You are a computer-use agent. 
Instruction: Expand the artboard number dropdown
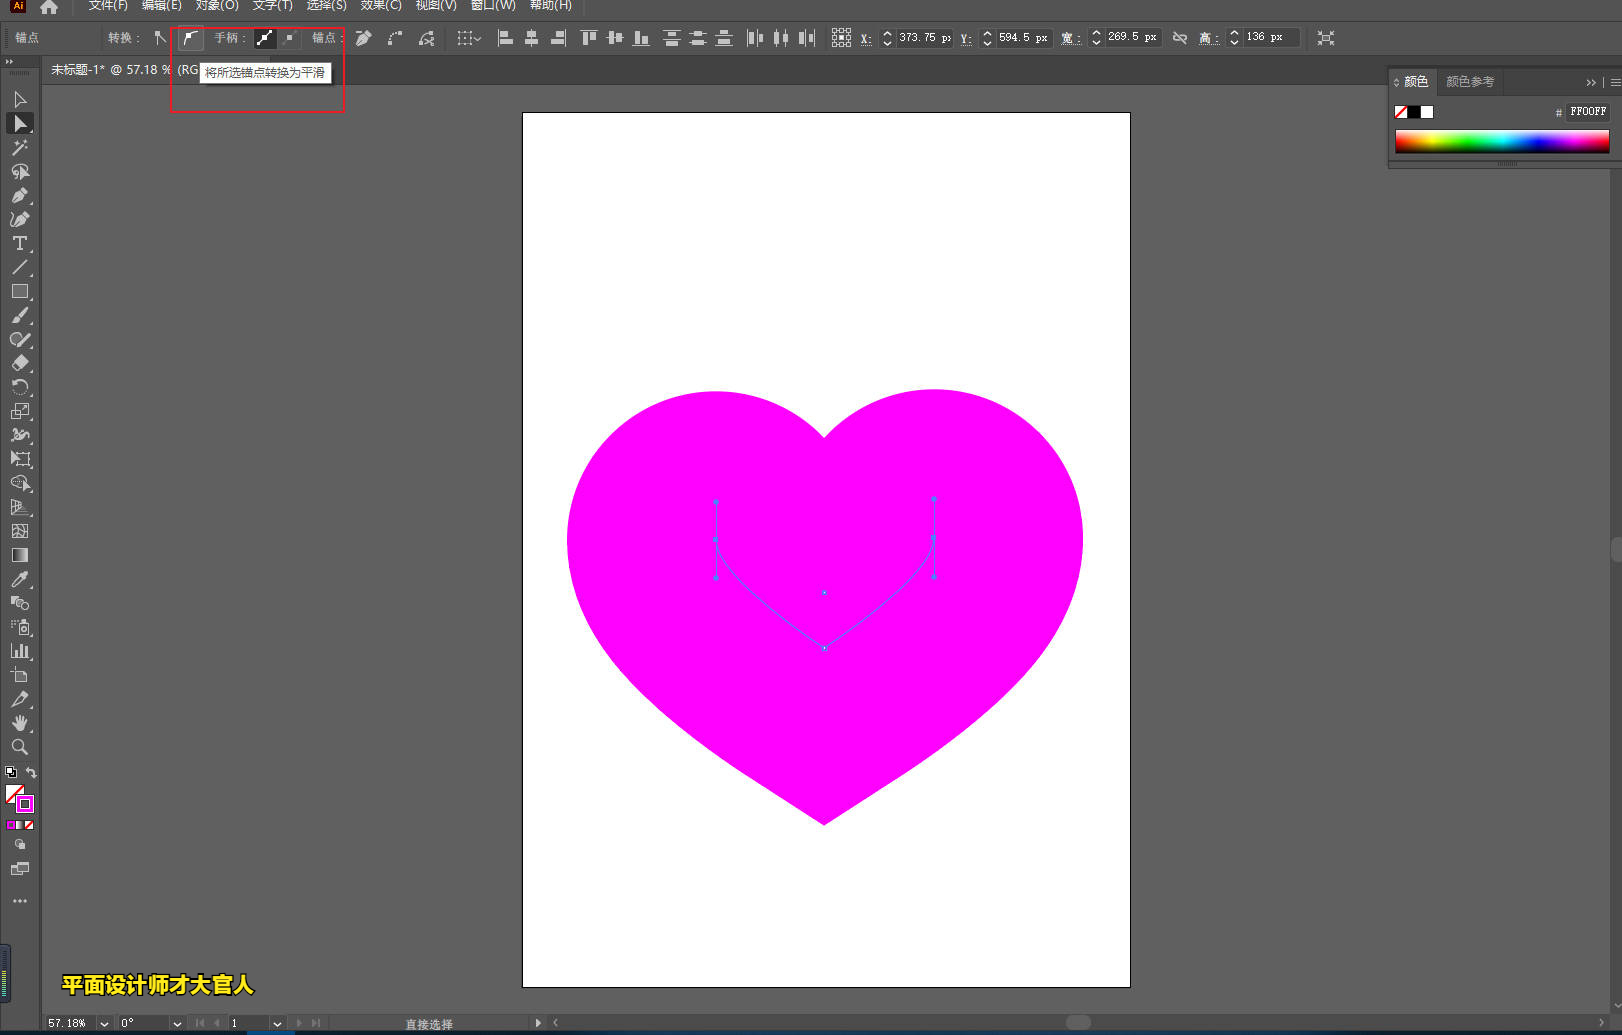coord(277,1023)
